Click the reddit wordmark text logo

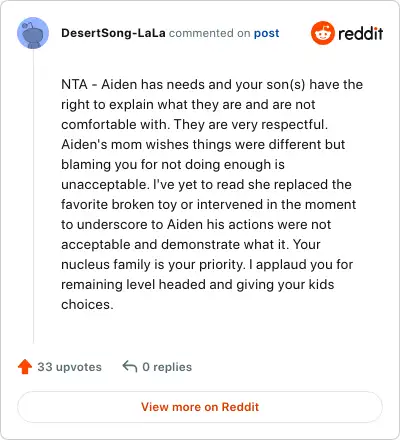point(361,33)
